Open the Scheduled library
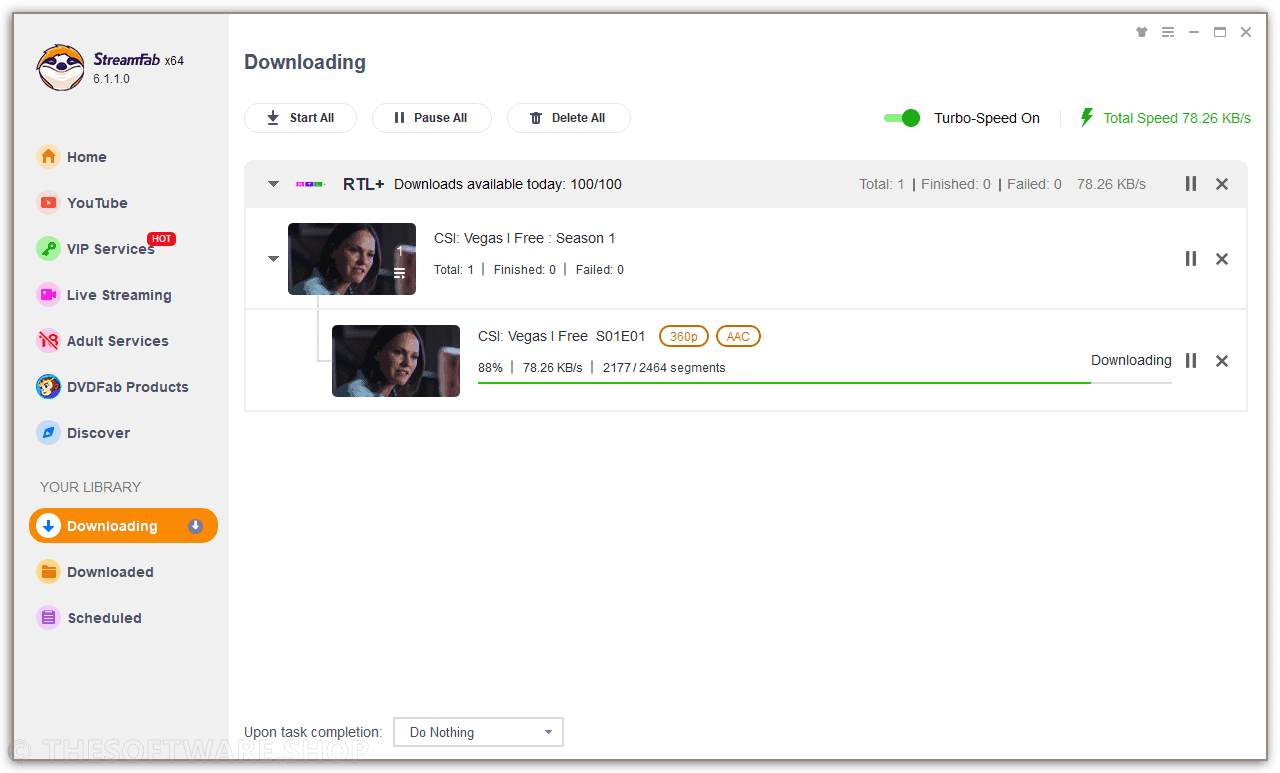Screen dimensions: 1280x773 (x=104, y=618)
